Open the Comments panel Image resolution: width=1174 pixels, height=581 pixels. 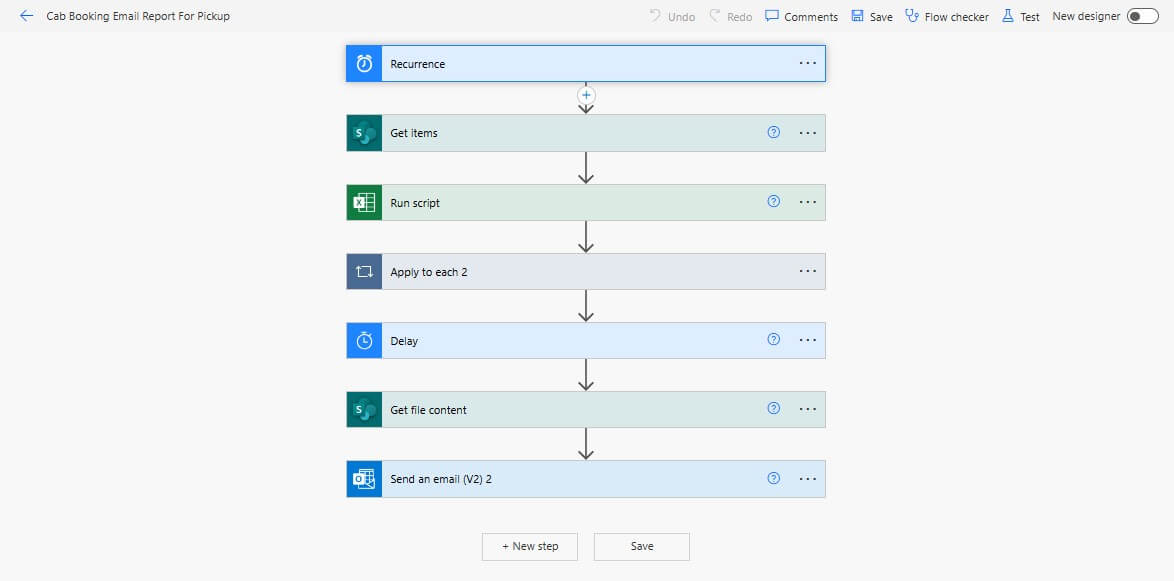801,16
